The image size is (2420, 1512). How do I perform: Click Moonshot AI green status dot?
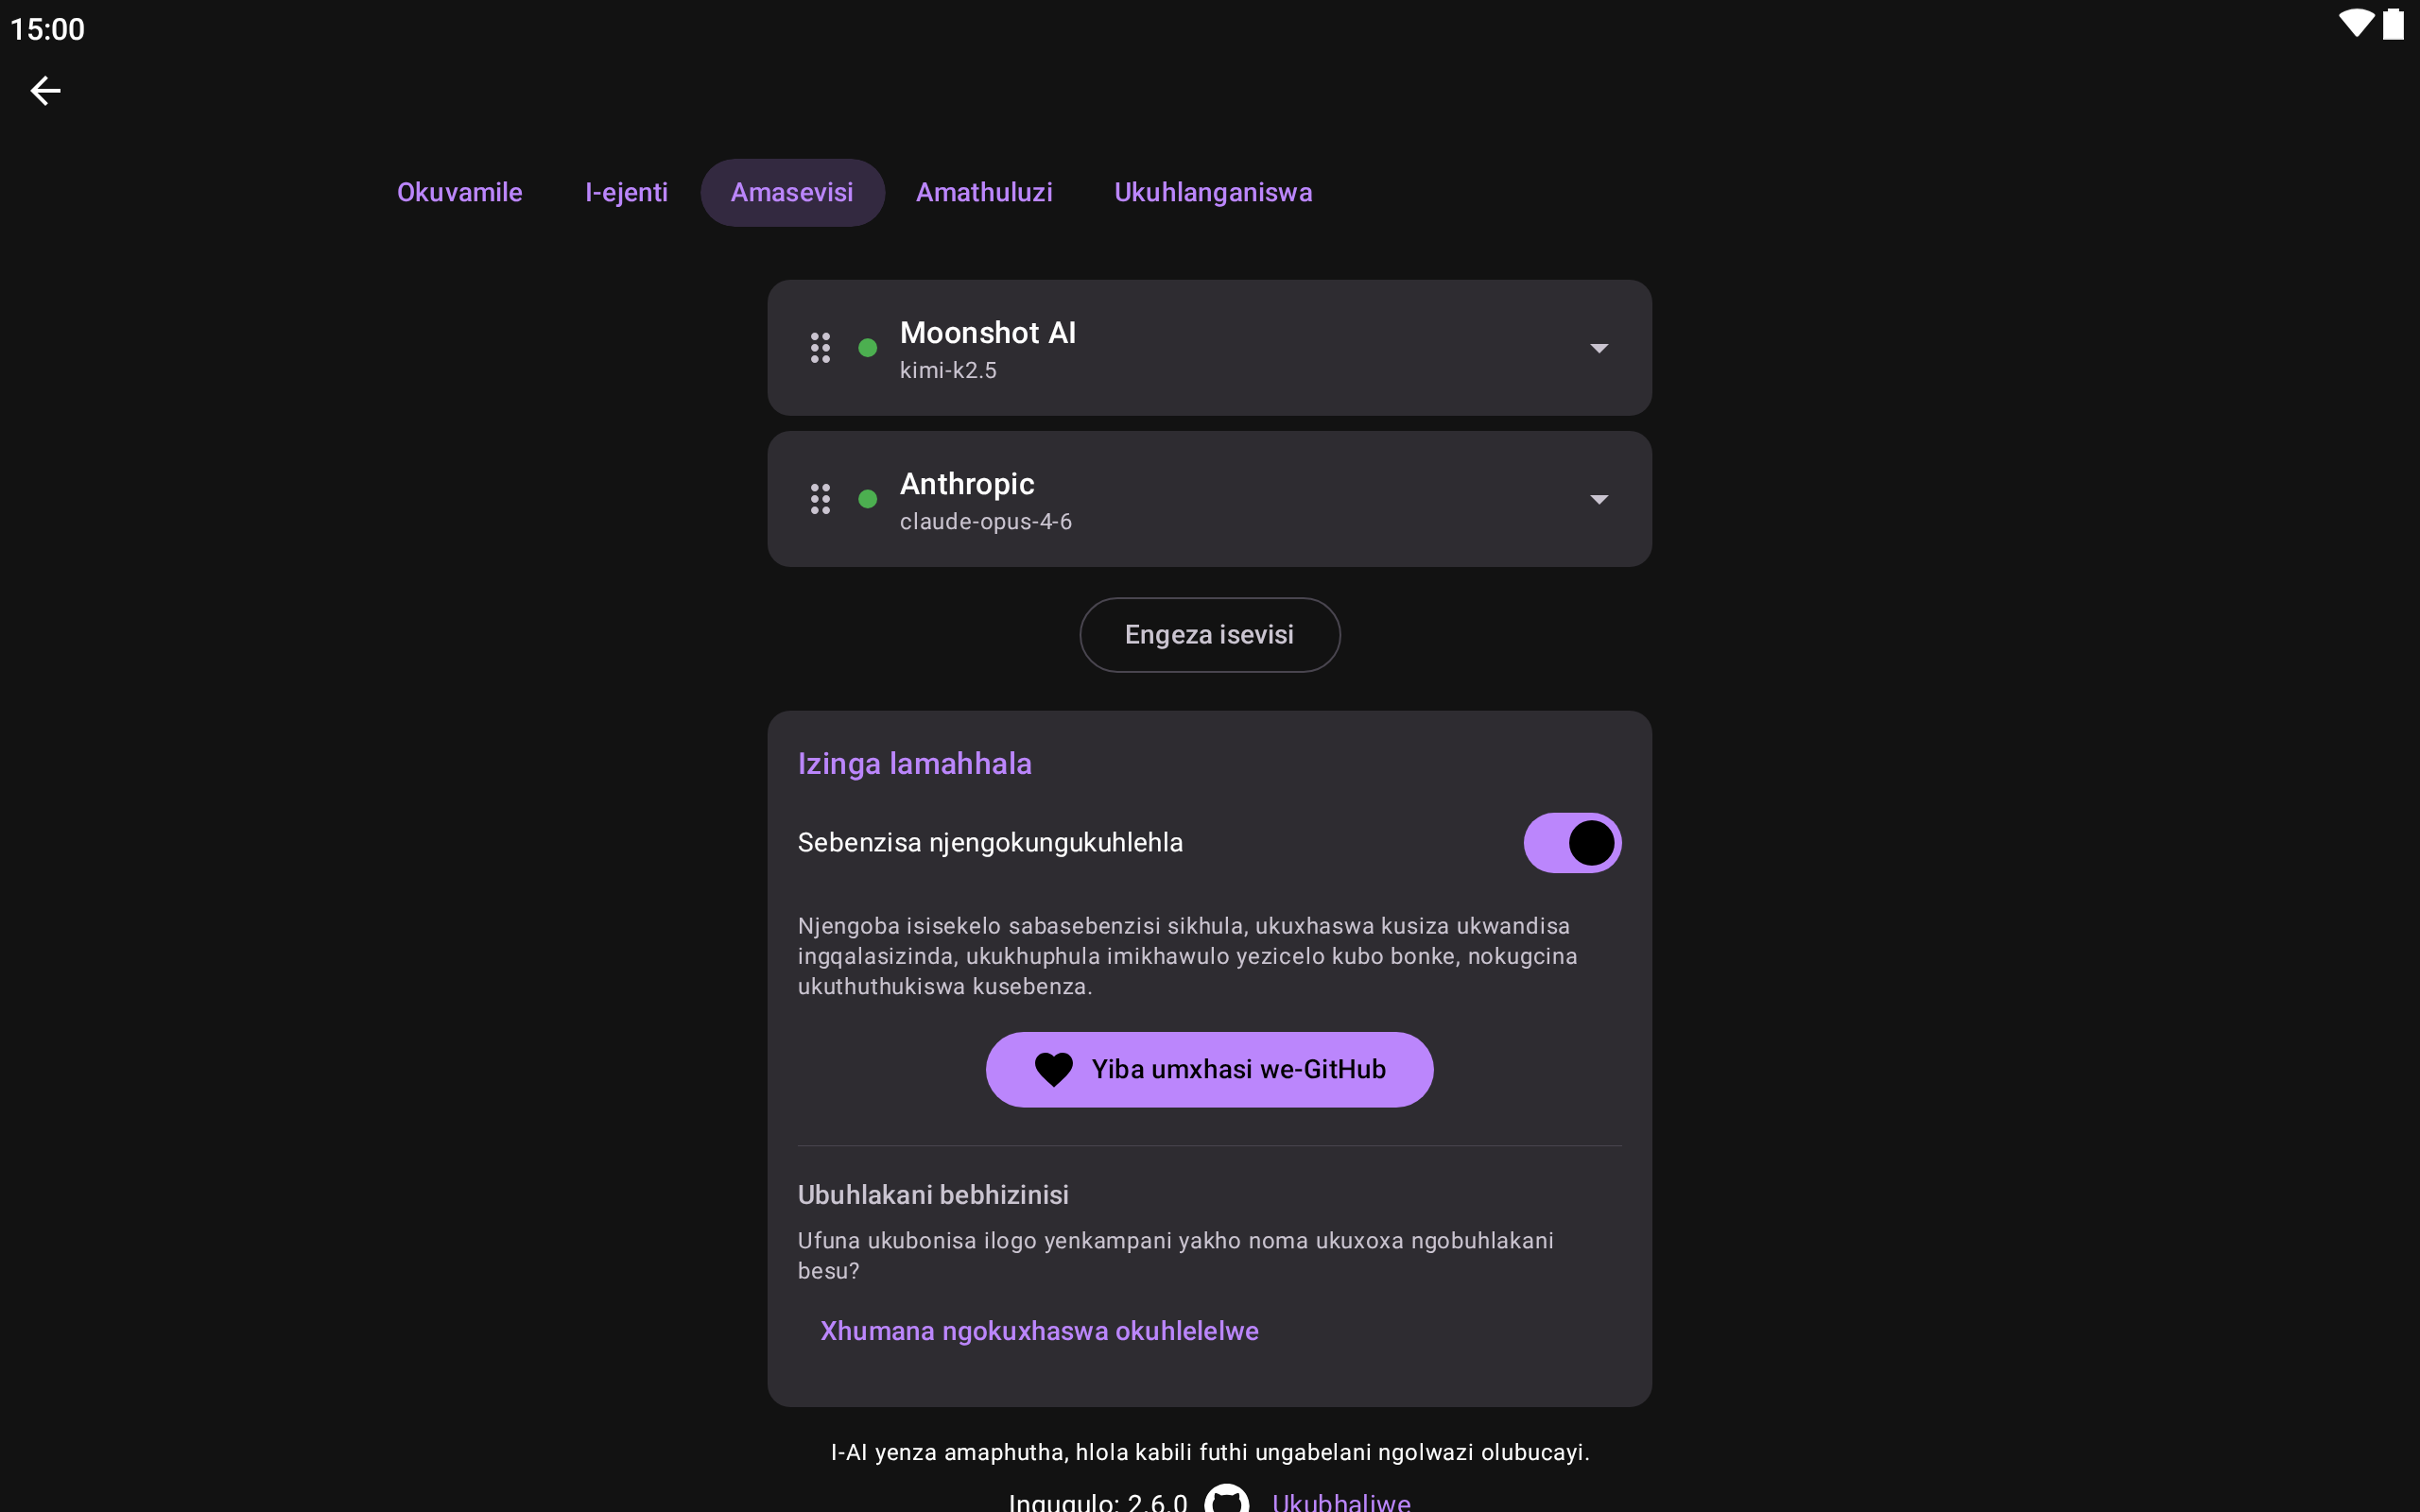868,348
